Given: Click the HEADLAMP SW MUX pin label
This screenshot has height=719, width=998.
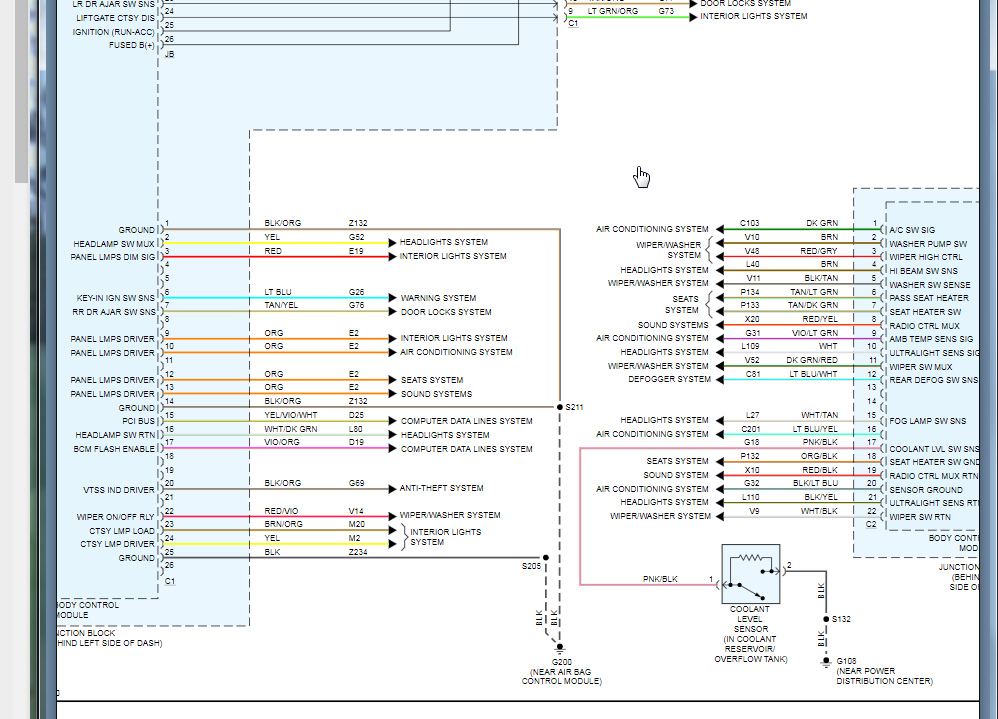Looking at the screenshot, I should 113,244.
